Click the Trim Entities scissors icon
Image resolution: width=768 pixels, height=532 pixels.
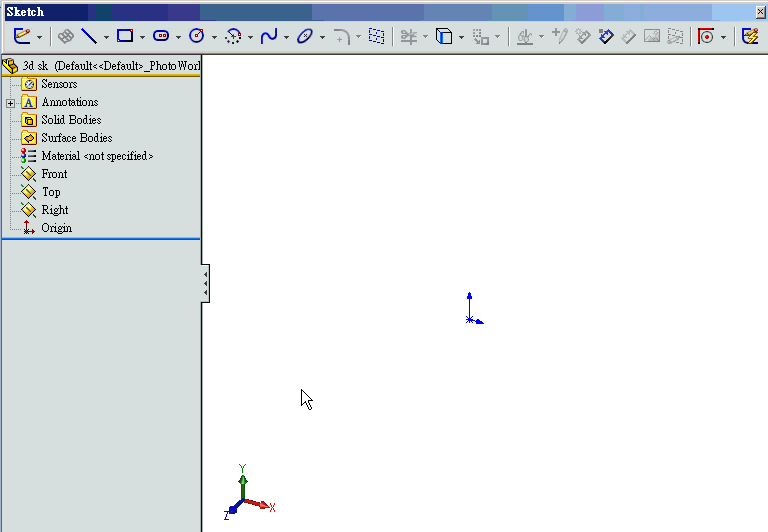pos(408,36)
